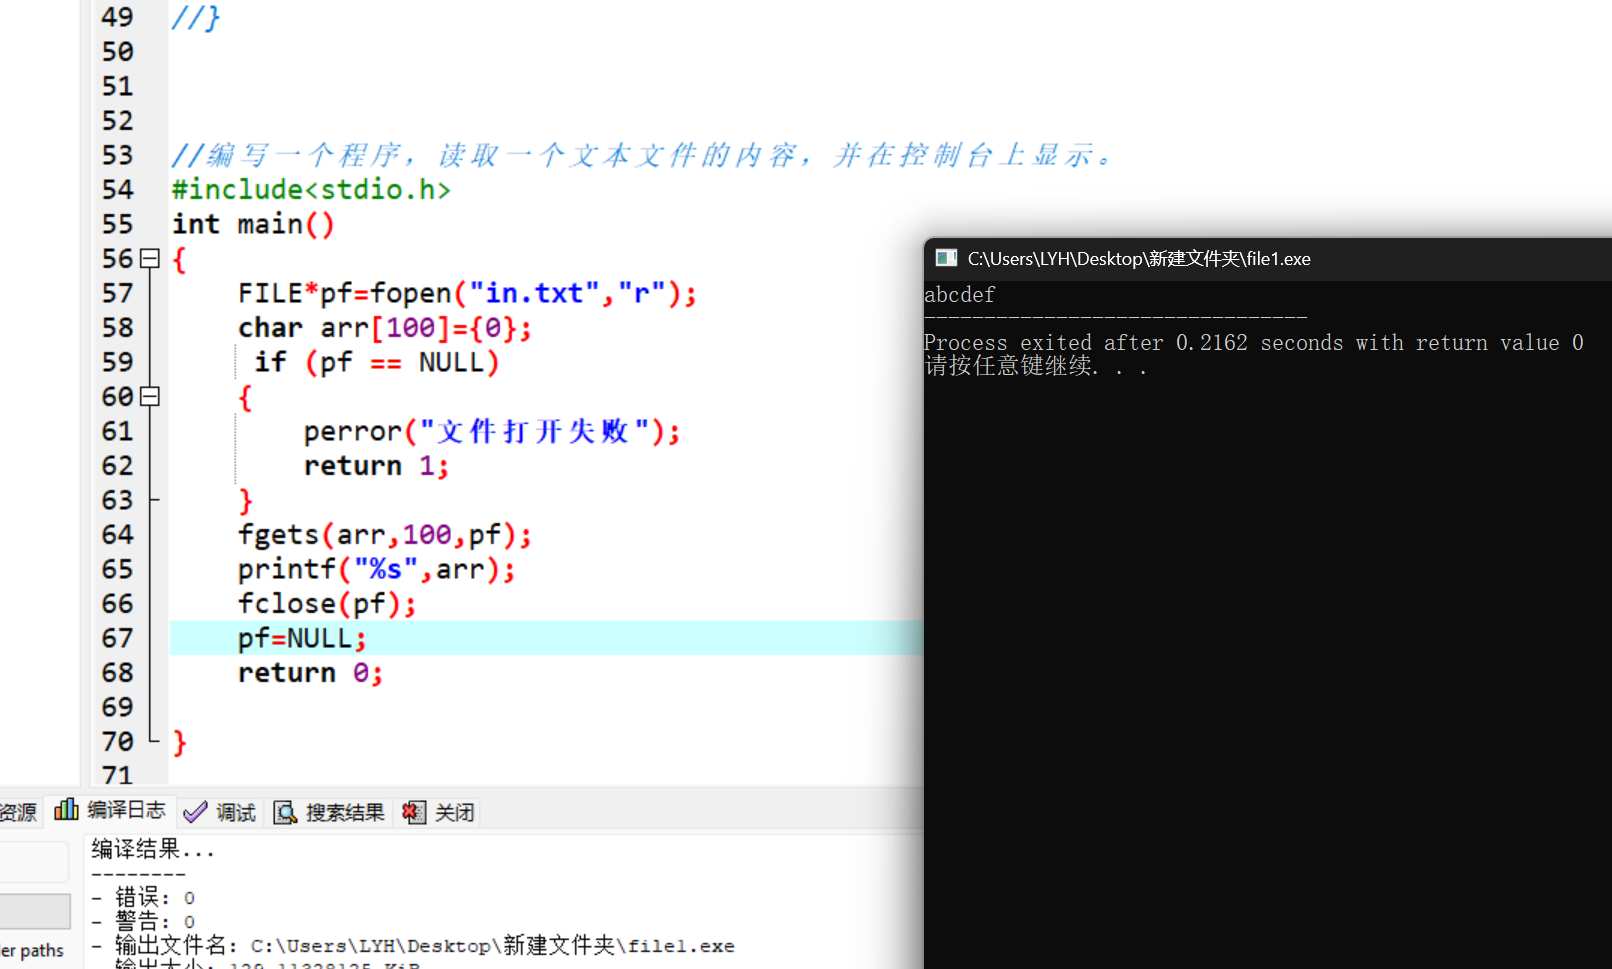Click the 'return 0;' statement
The width and height of the screenshot is (1612, 969).
tap(310, 673)
